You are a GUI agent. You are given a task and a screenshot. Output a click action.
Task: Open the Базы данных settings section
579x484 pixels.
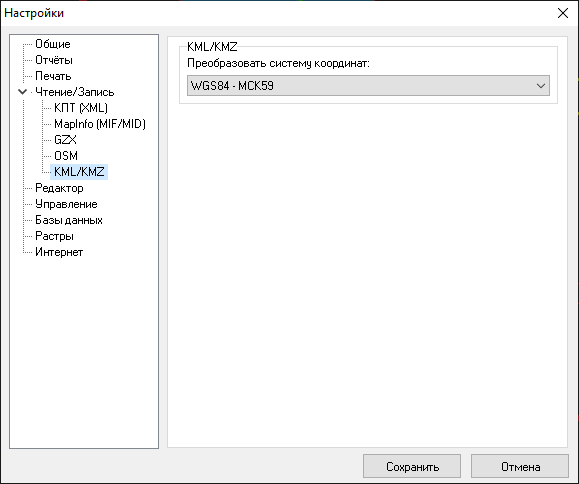69,220
